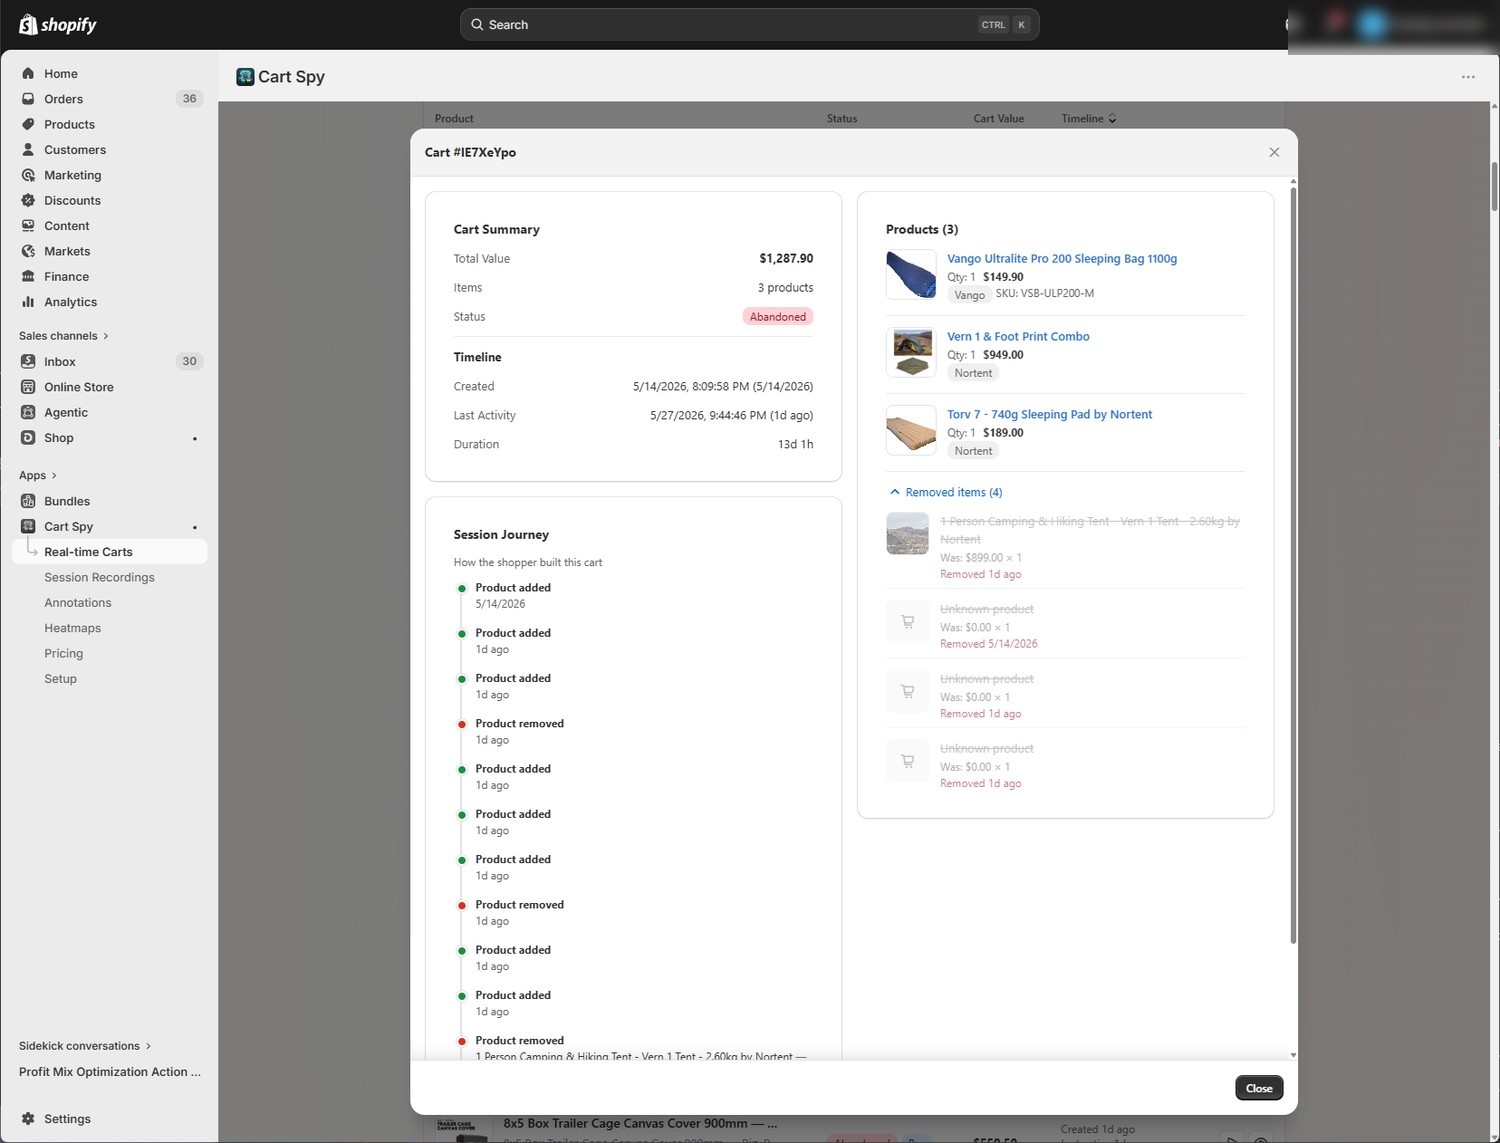Open Heatmaps page
This screenshot has height=1143, width=1500.
[72, 628]
